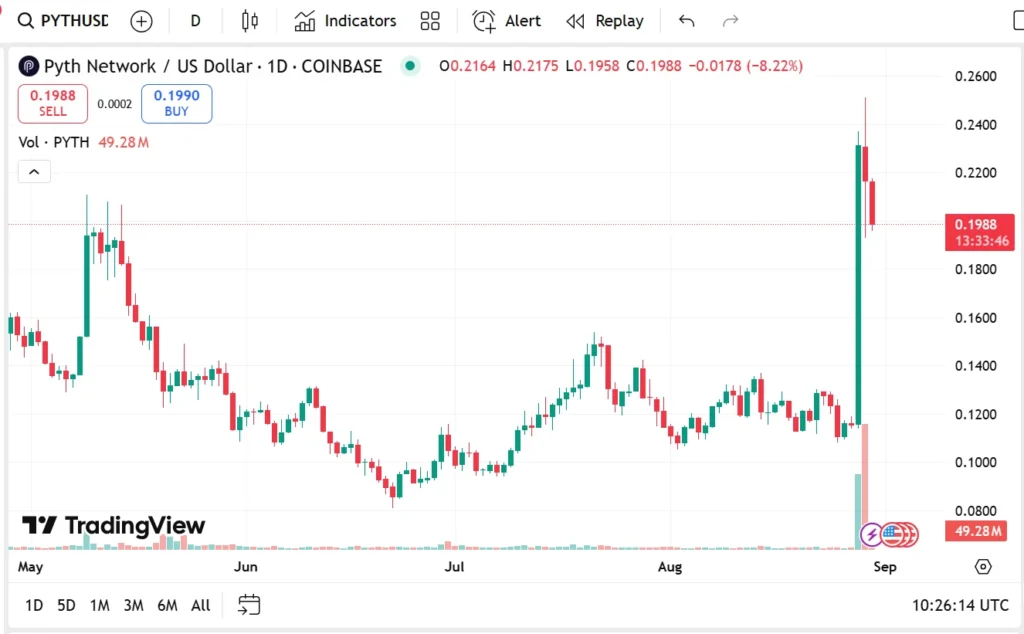
Task: Open the Indicators panel
Action: (345, 21)
